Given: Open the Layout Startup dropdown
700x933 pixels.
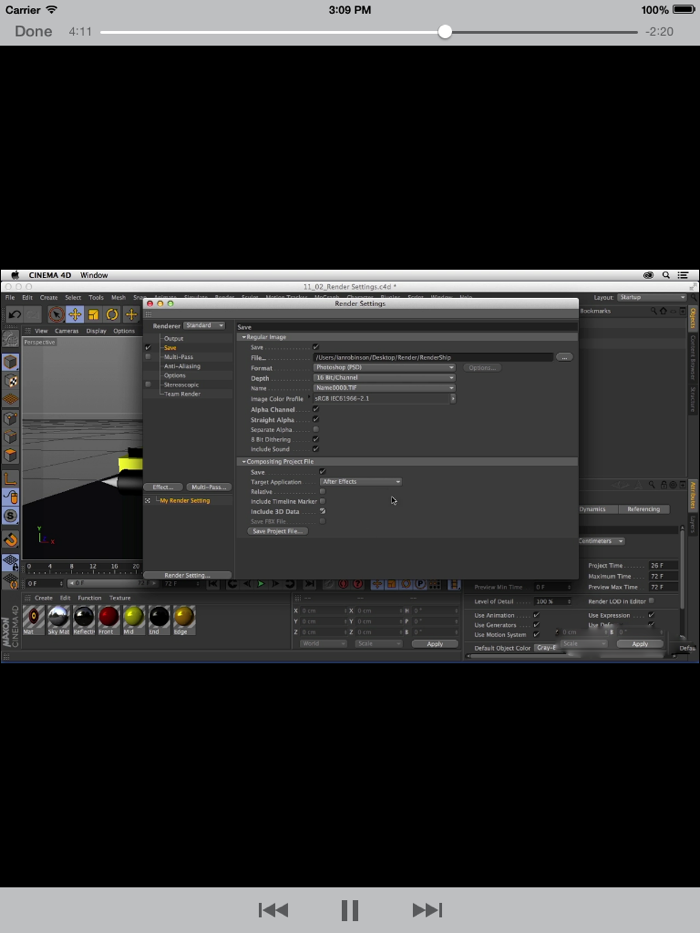Looking at the screenshot, I should click(651, 298).
